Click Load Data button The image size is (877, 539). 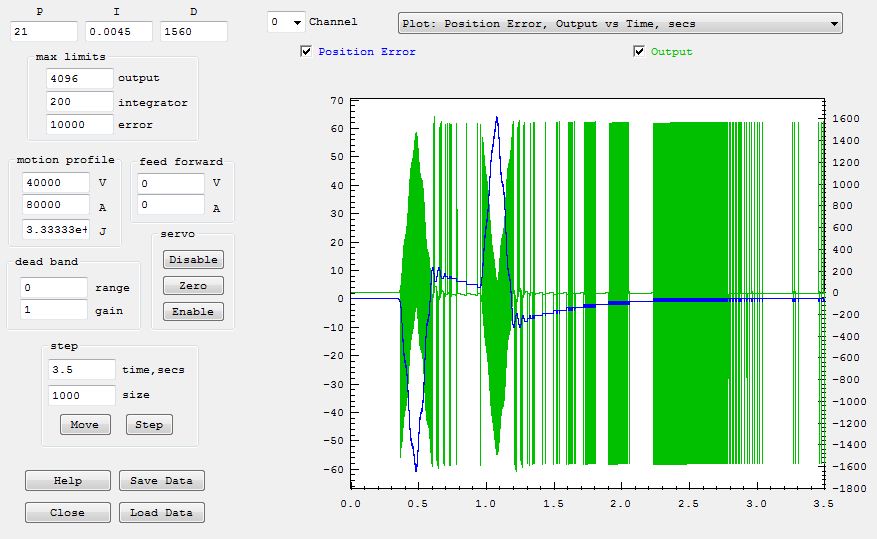tap(161, 513)
